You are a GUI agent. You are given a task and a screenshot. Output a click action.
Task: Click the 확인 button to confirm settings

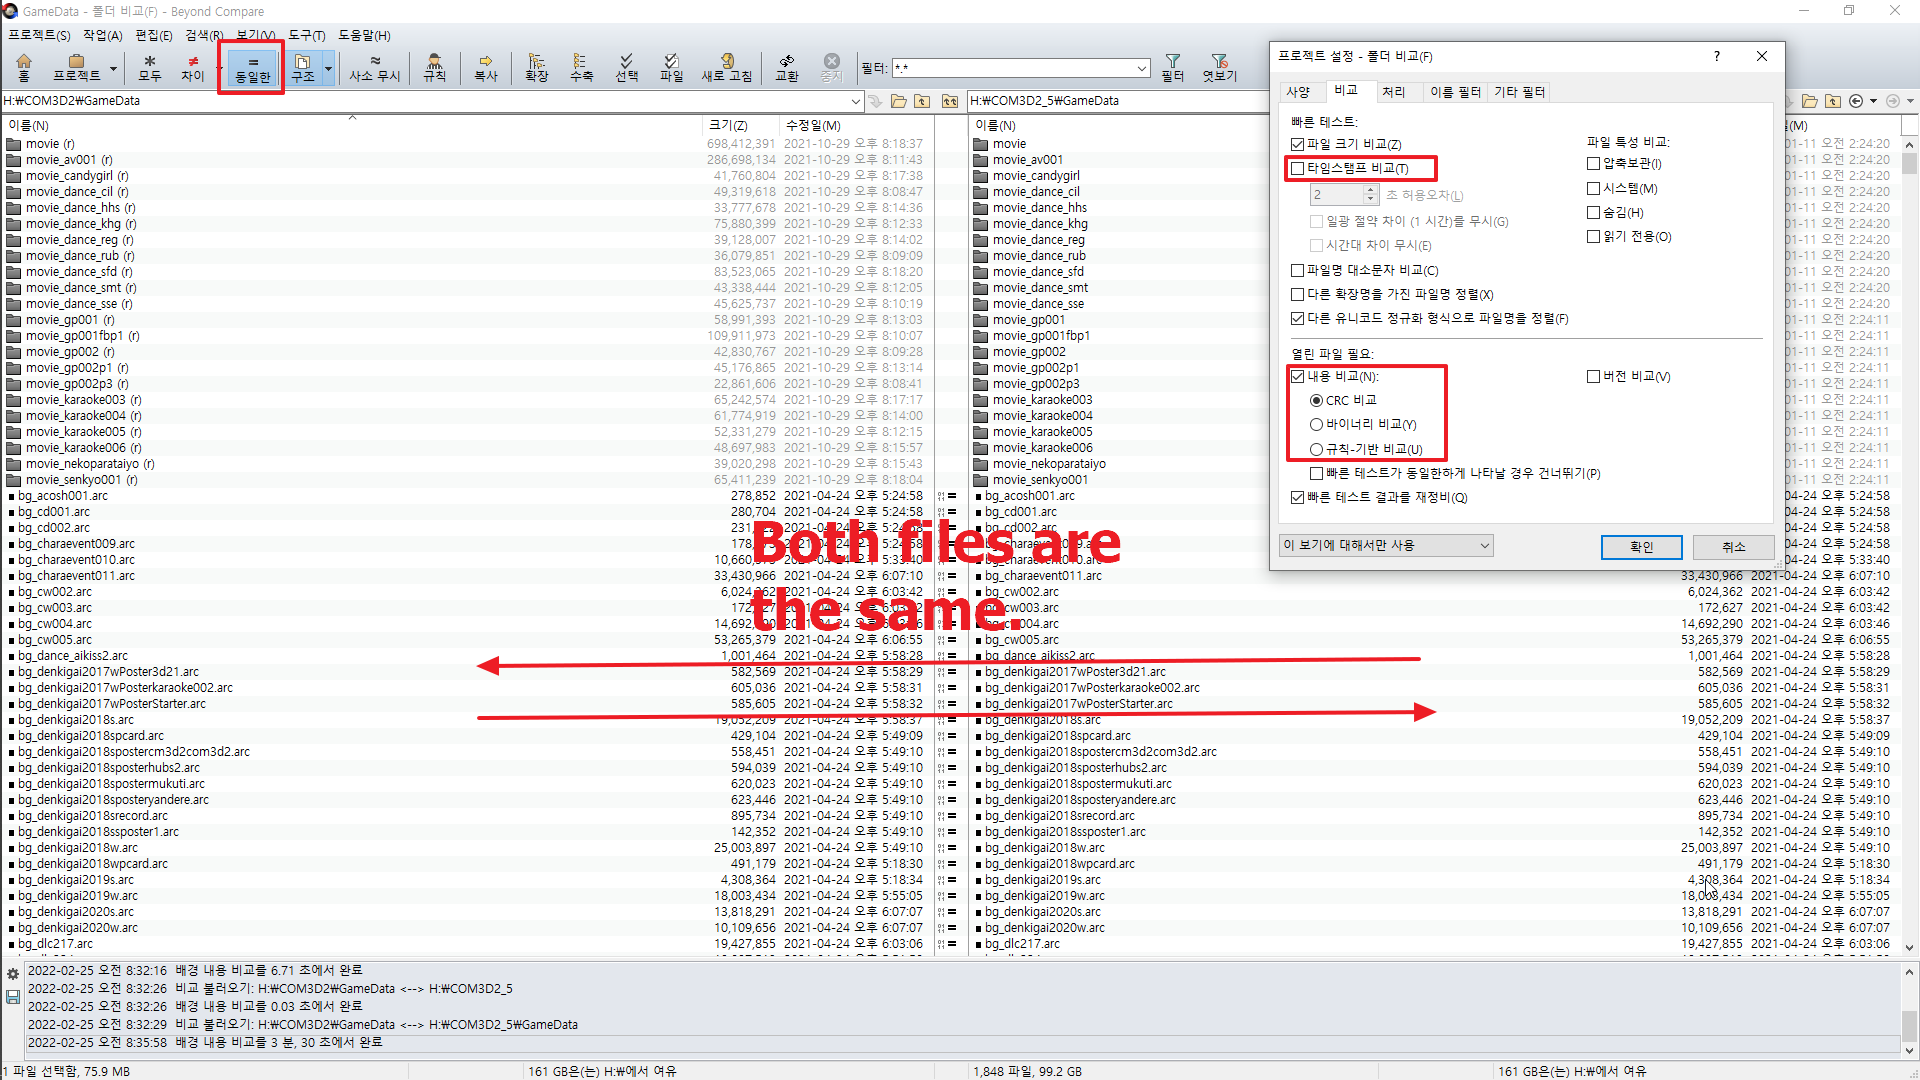pos(1641,547)
